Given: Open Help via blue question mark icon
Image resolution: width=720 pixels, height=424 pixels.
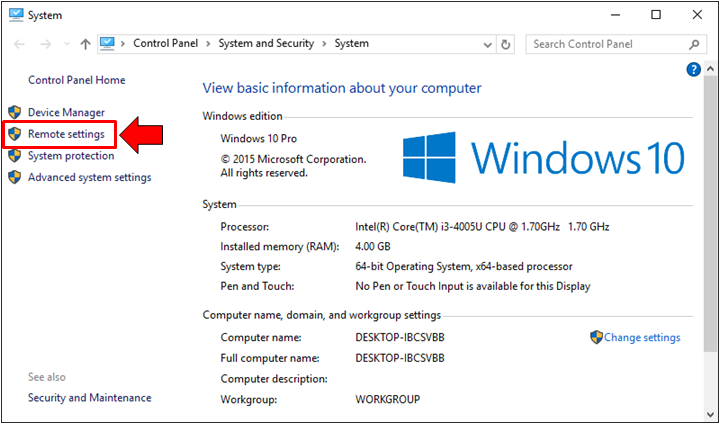Looking at the screenshot, I should point(693,69).
